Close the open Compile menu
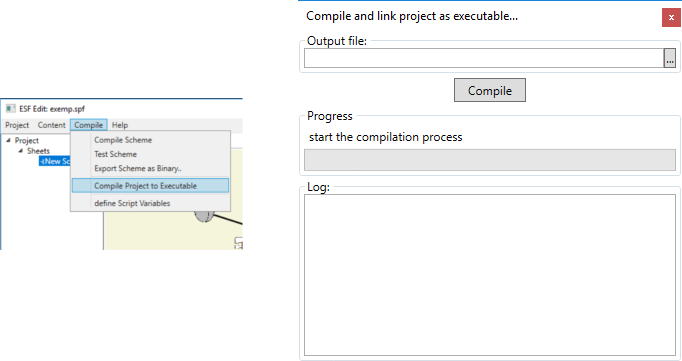Viewport: 682px width, 361px height. click(x=88, y=125)
